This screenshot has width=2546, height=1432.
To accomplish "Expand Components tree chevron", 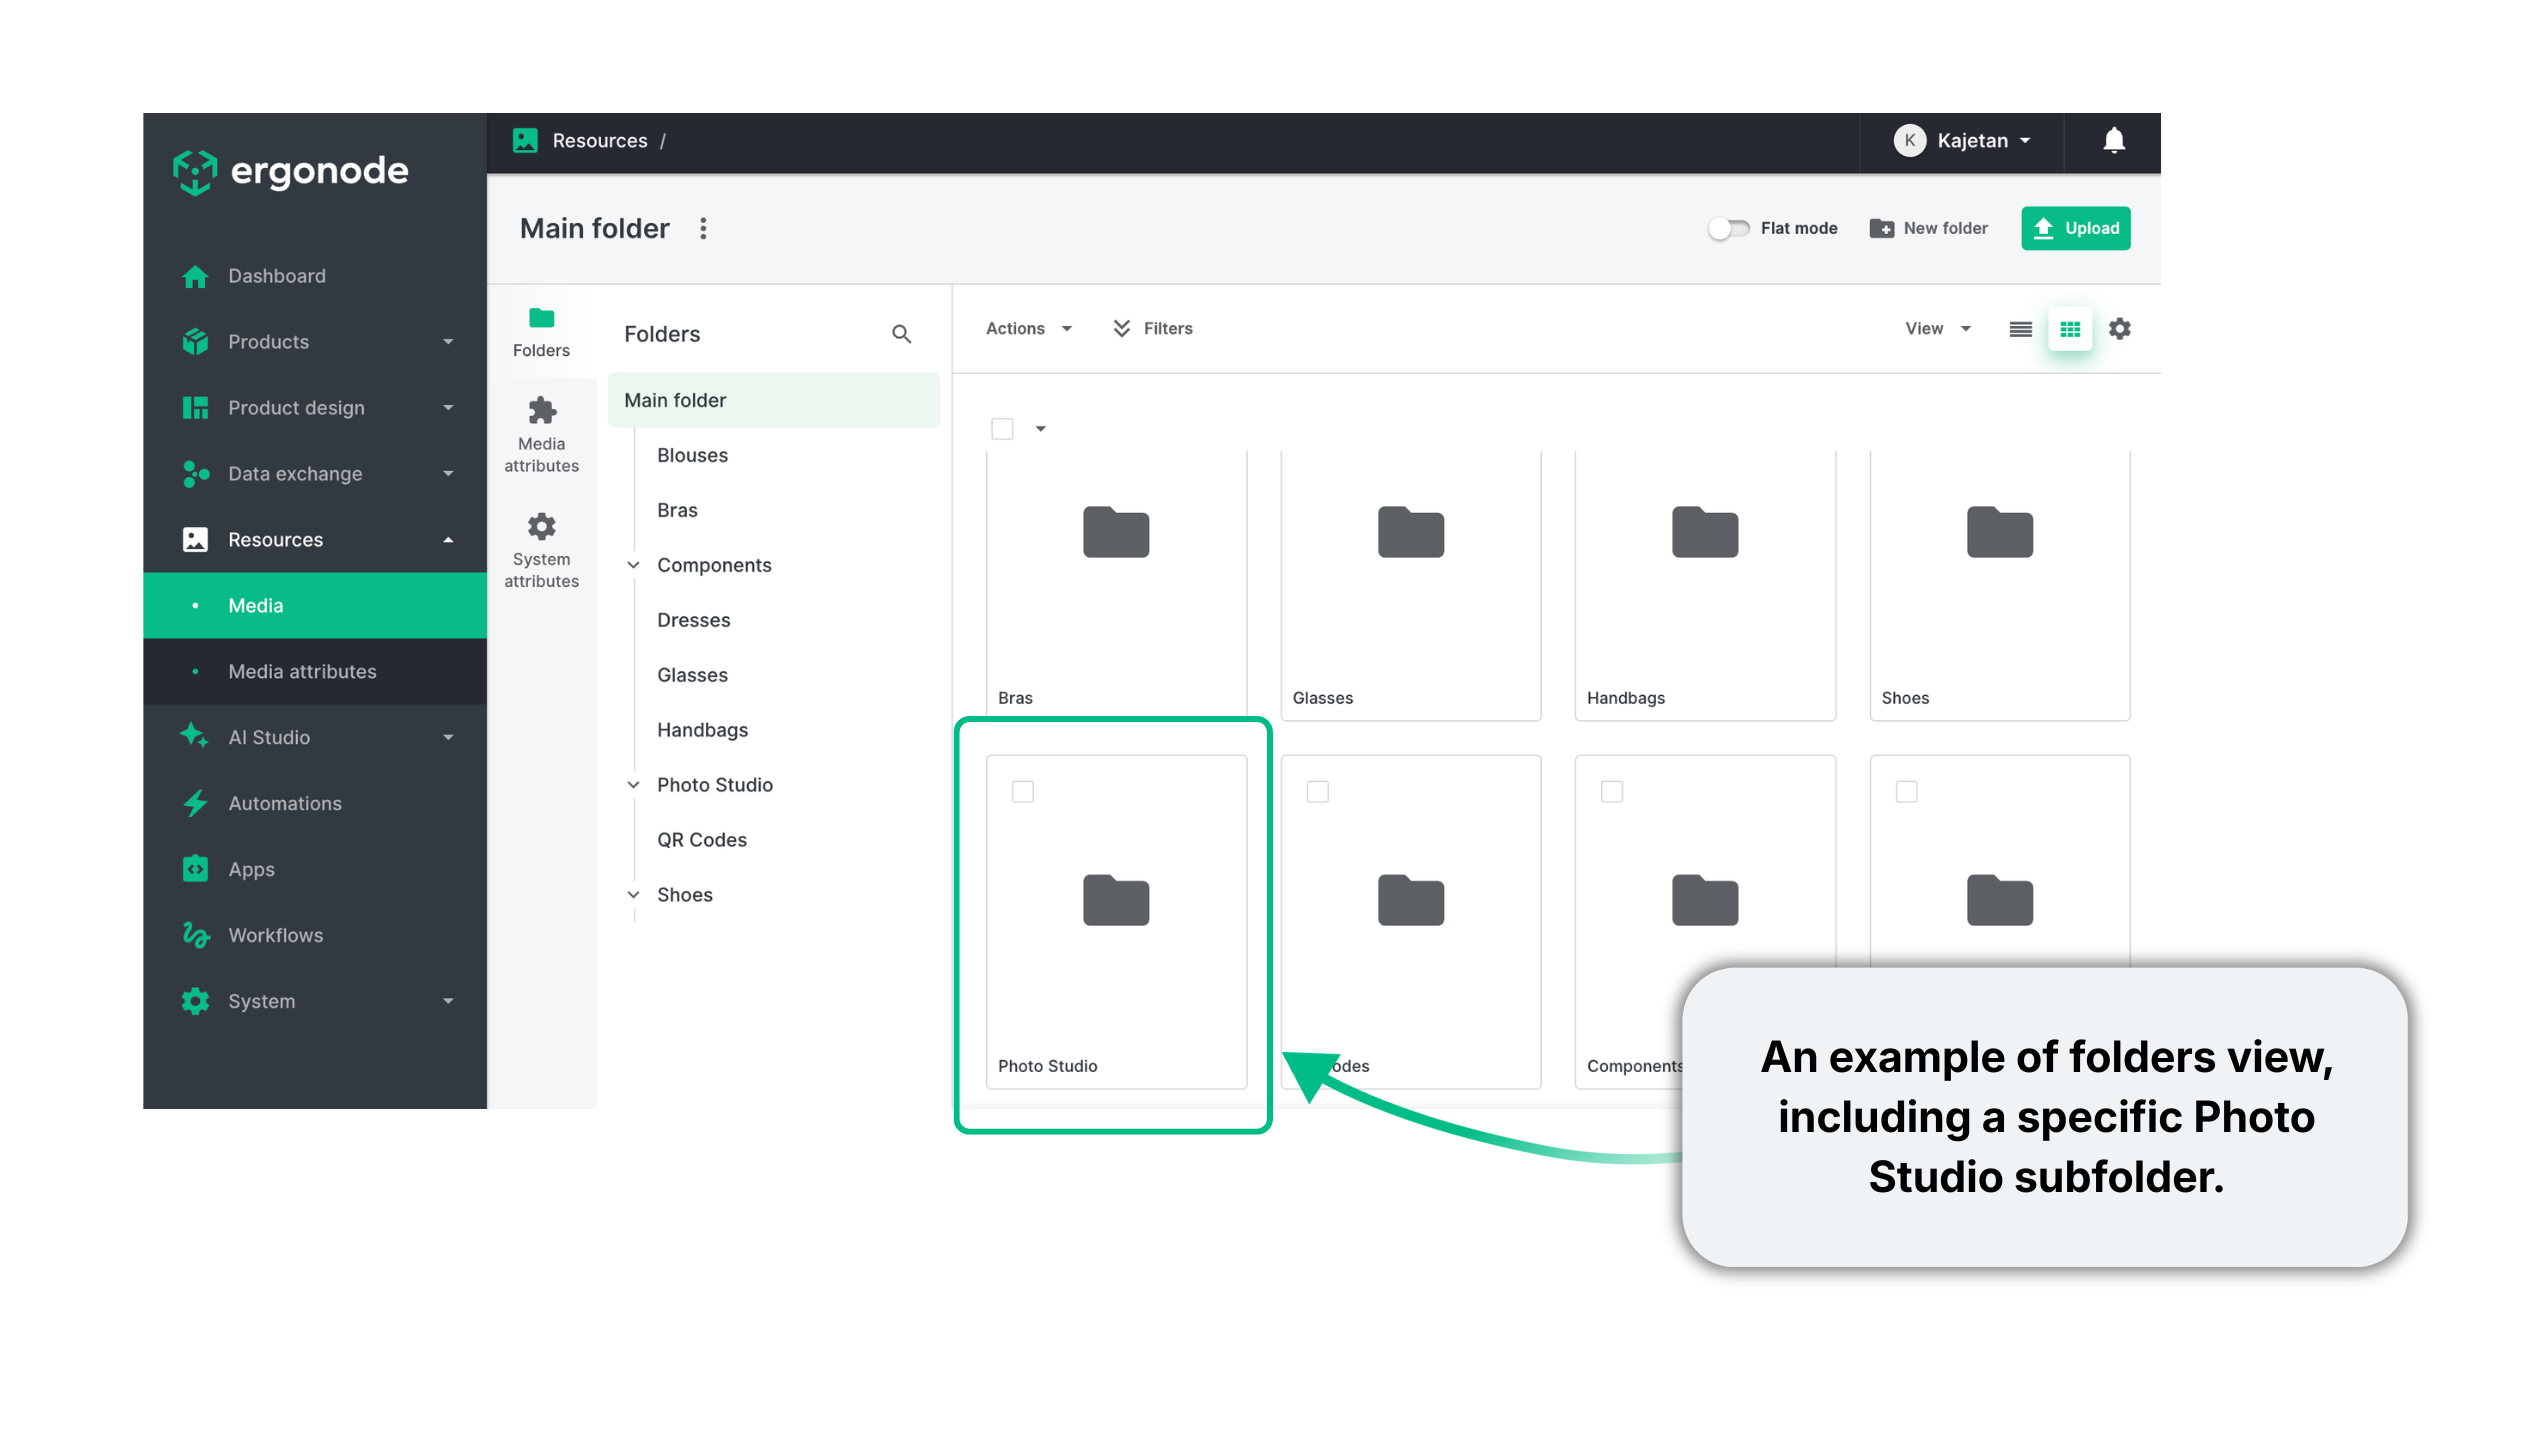I will pos(633,565).
